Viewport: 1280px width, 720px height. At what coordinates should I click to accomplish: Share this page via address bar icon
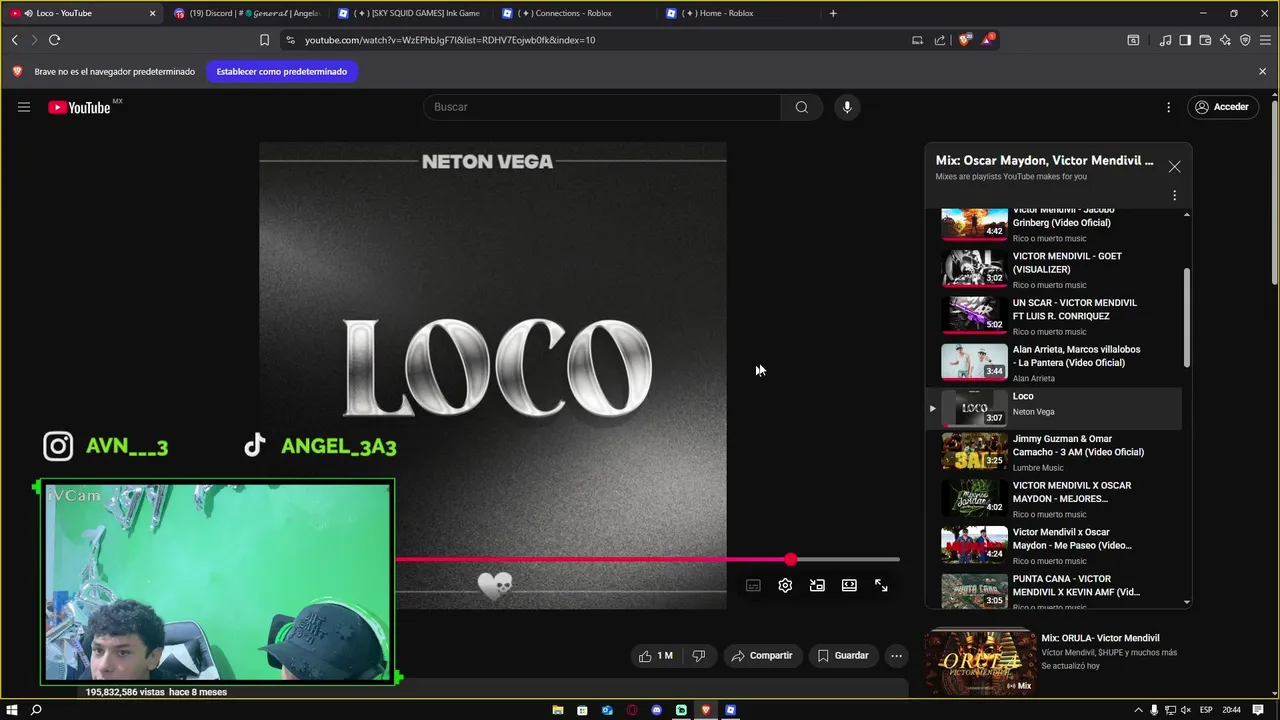point(940,40)
